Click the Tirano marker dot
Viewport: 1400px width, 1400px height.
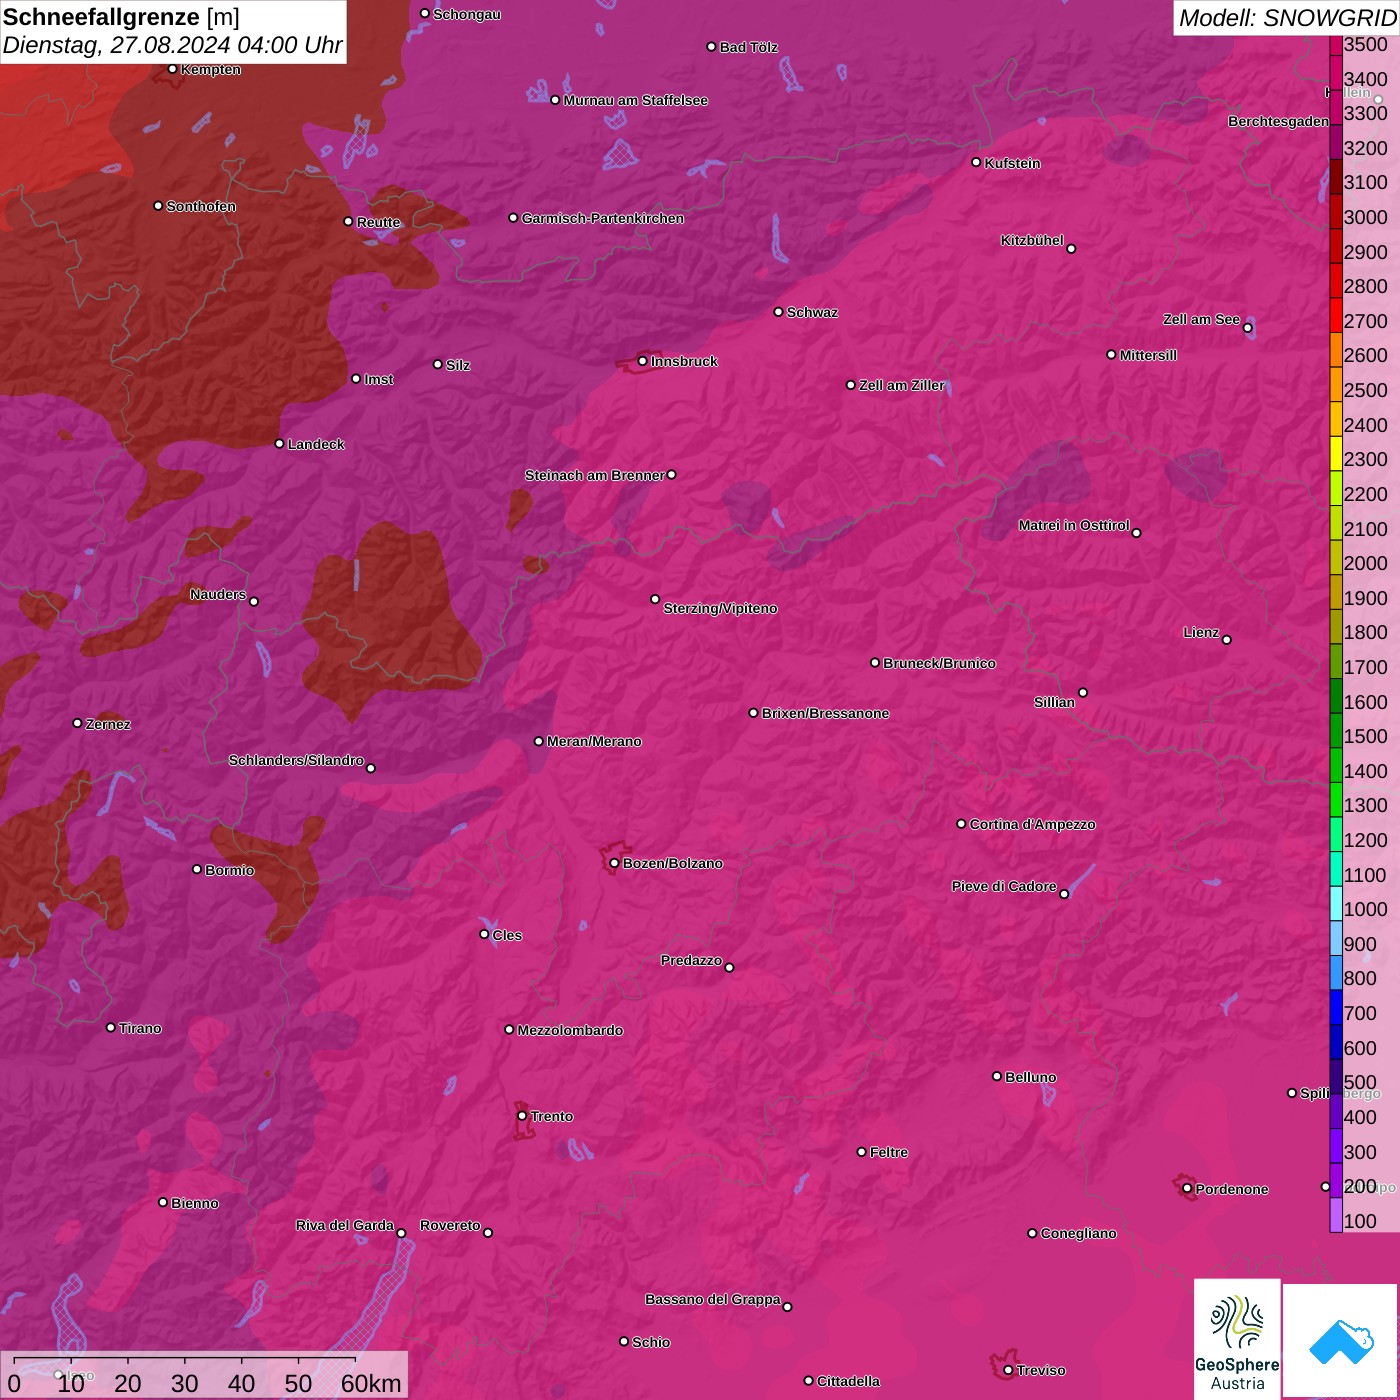click(x=110, y=1028)
